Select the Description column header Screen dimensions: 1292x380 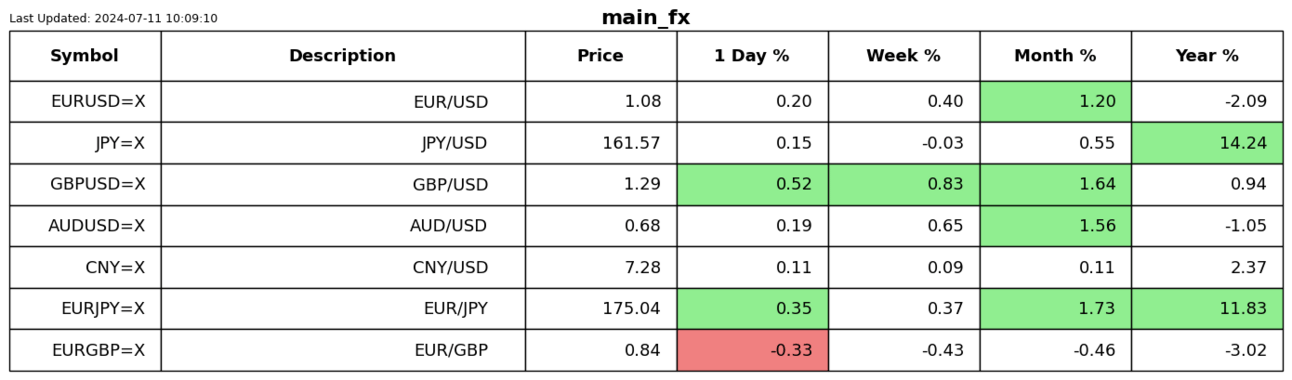tap(343, 56)
